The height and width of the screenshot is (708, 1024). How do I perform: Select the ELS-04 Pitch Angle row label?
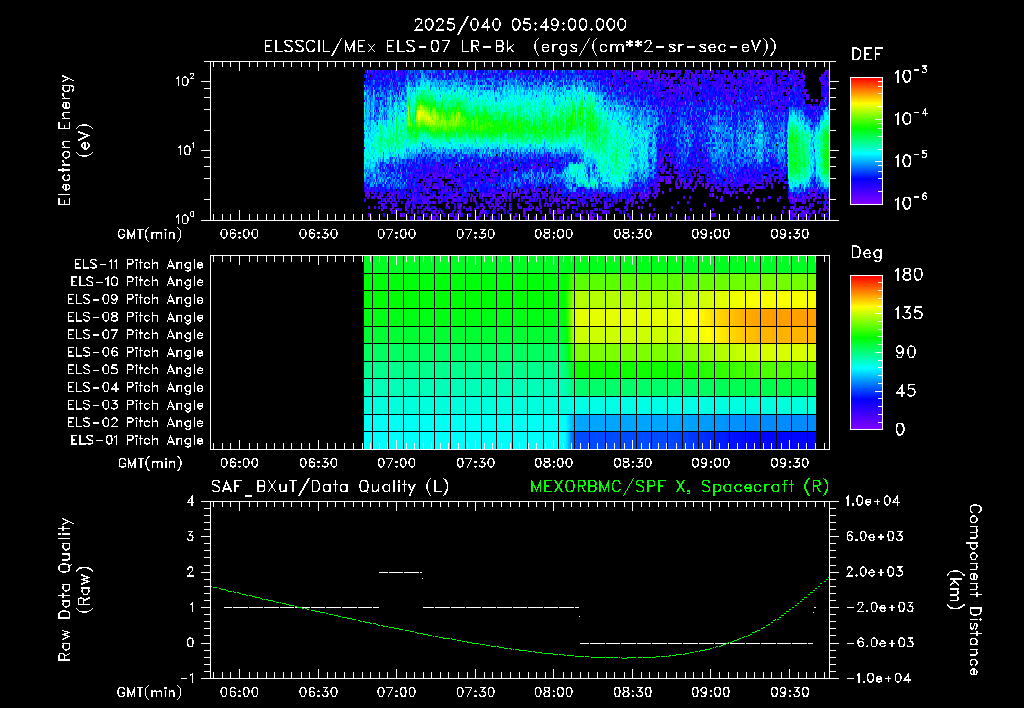click(135, 387)
